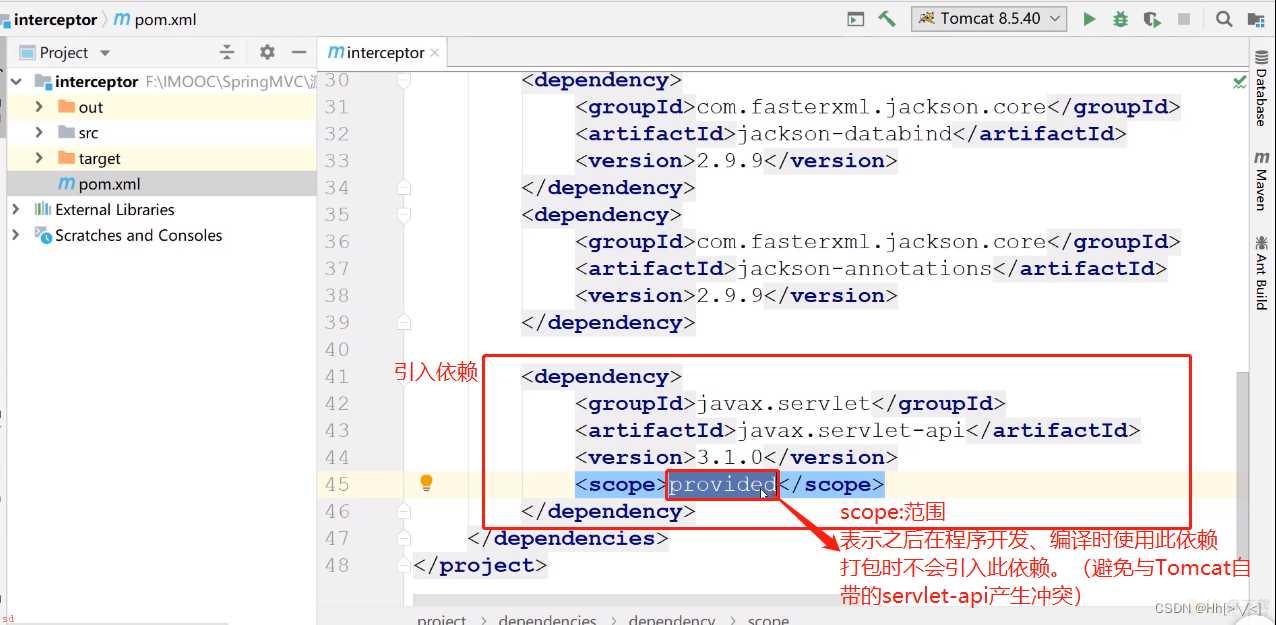
Task: Open Project panel settings gear
Action: tap(267, 52)
